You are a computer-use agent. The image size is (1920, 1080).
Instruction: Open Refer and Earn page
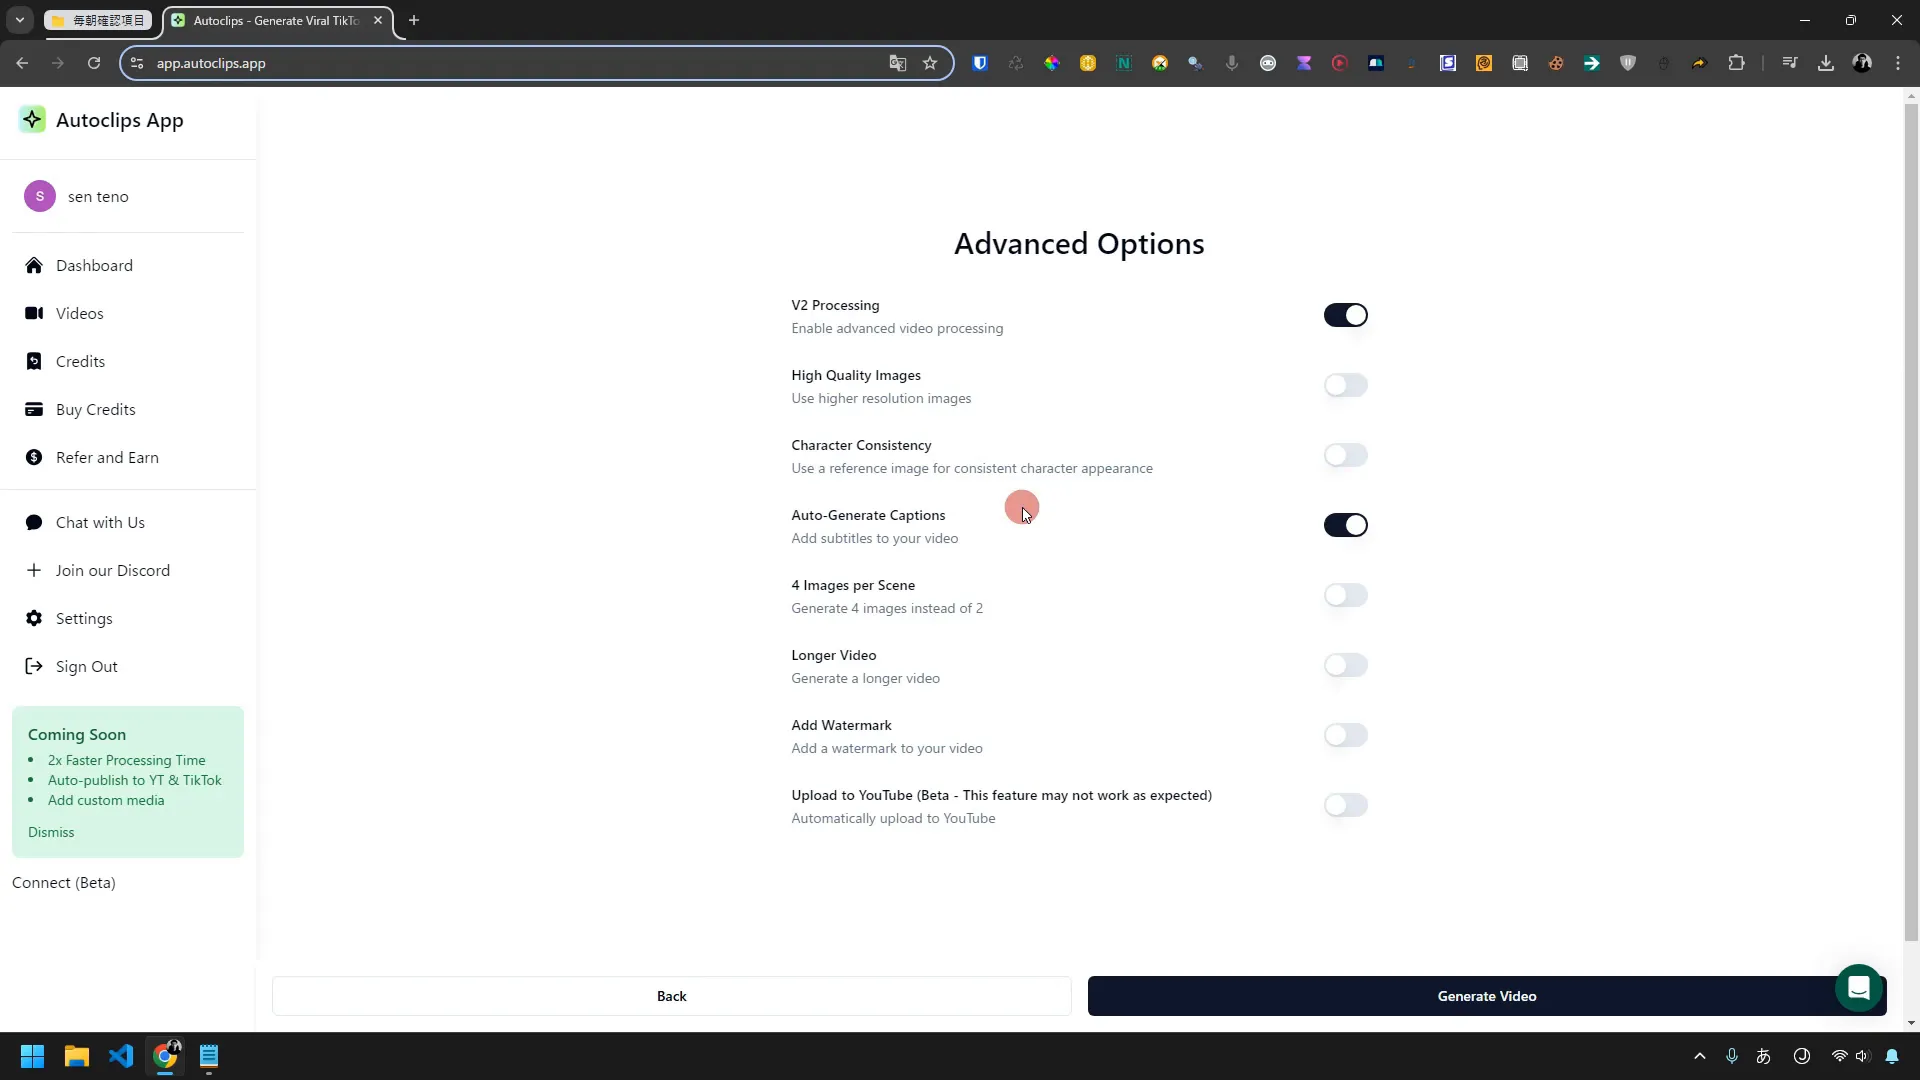pos(107,458)
